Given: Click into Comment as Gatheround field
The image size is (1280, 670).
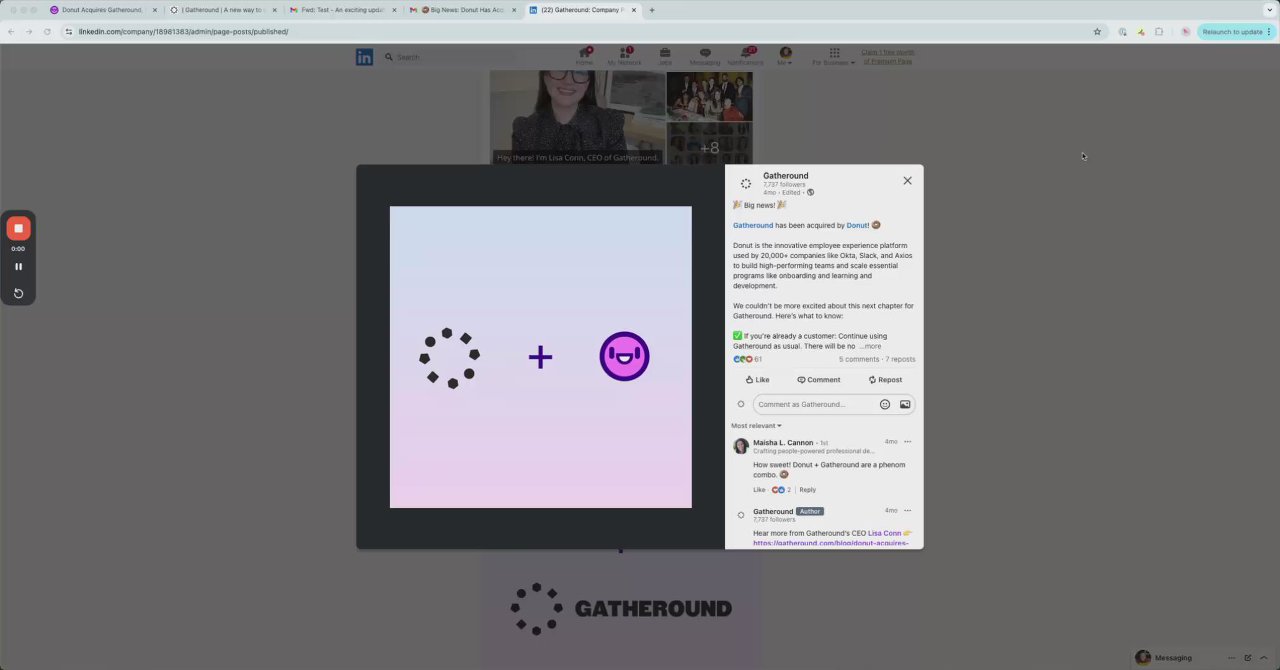Looking at the screenshot, I should coord(813,404).
